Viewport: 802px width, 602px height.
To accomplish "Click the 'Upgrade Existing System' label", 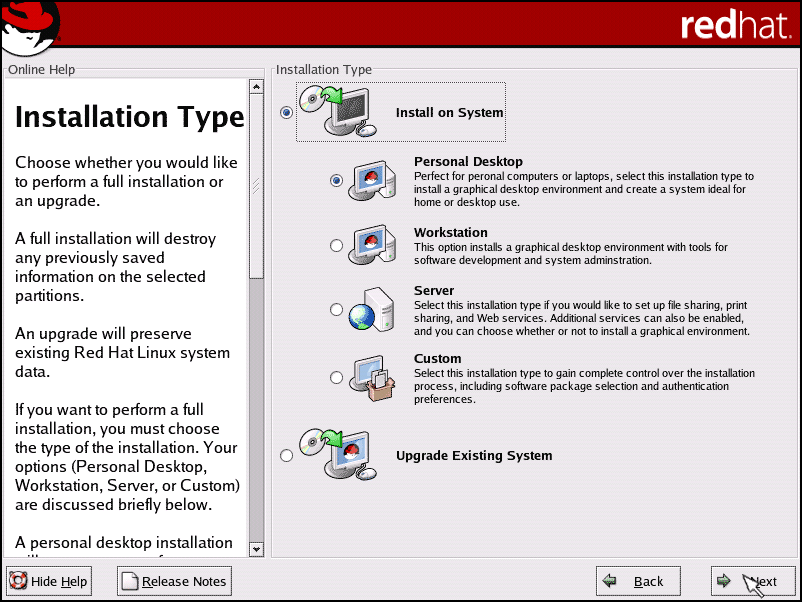I will (474, 456).
